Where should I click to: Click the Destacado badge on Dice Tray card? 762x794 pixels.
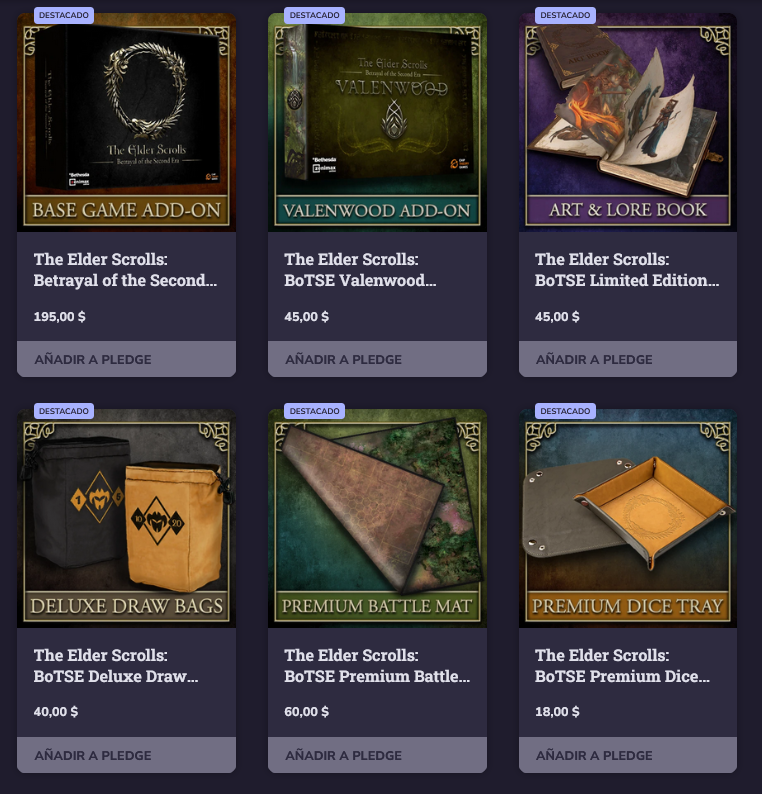pyautogui.click(x=565, y=411)
